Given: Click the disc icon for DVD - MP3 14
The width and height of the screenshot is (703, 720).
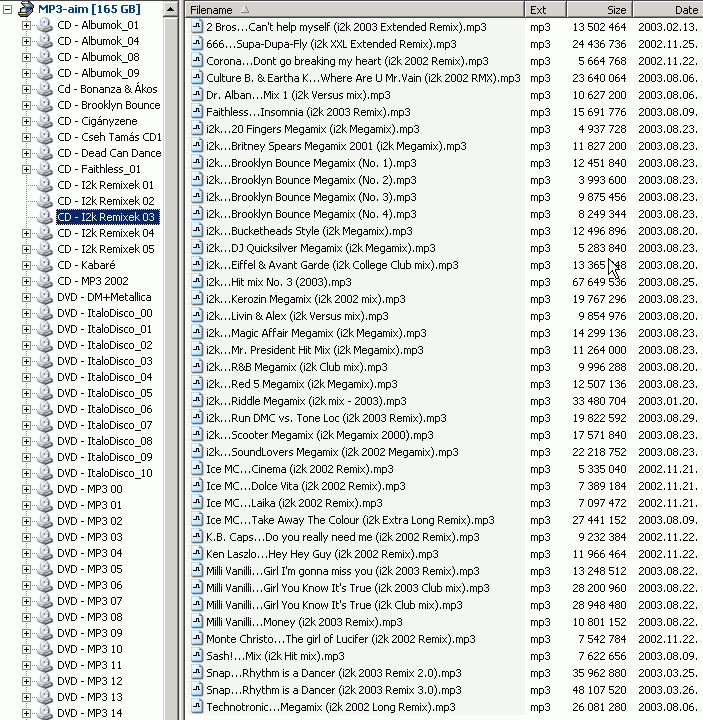Looking at the screenshot, I should pyautogui.click(x=44, y=713).
